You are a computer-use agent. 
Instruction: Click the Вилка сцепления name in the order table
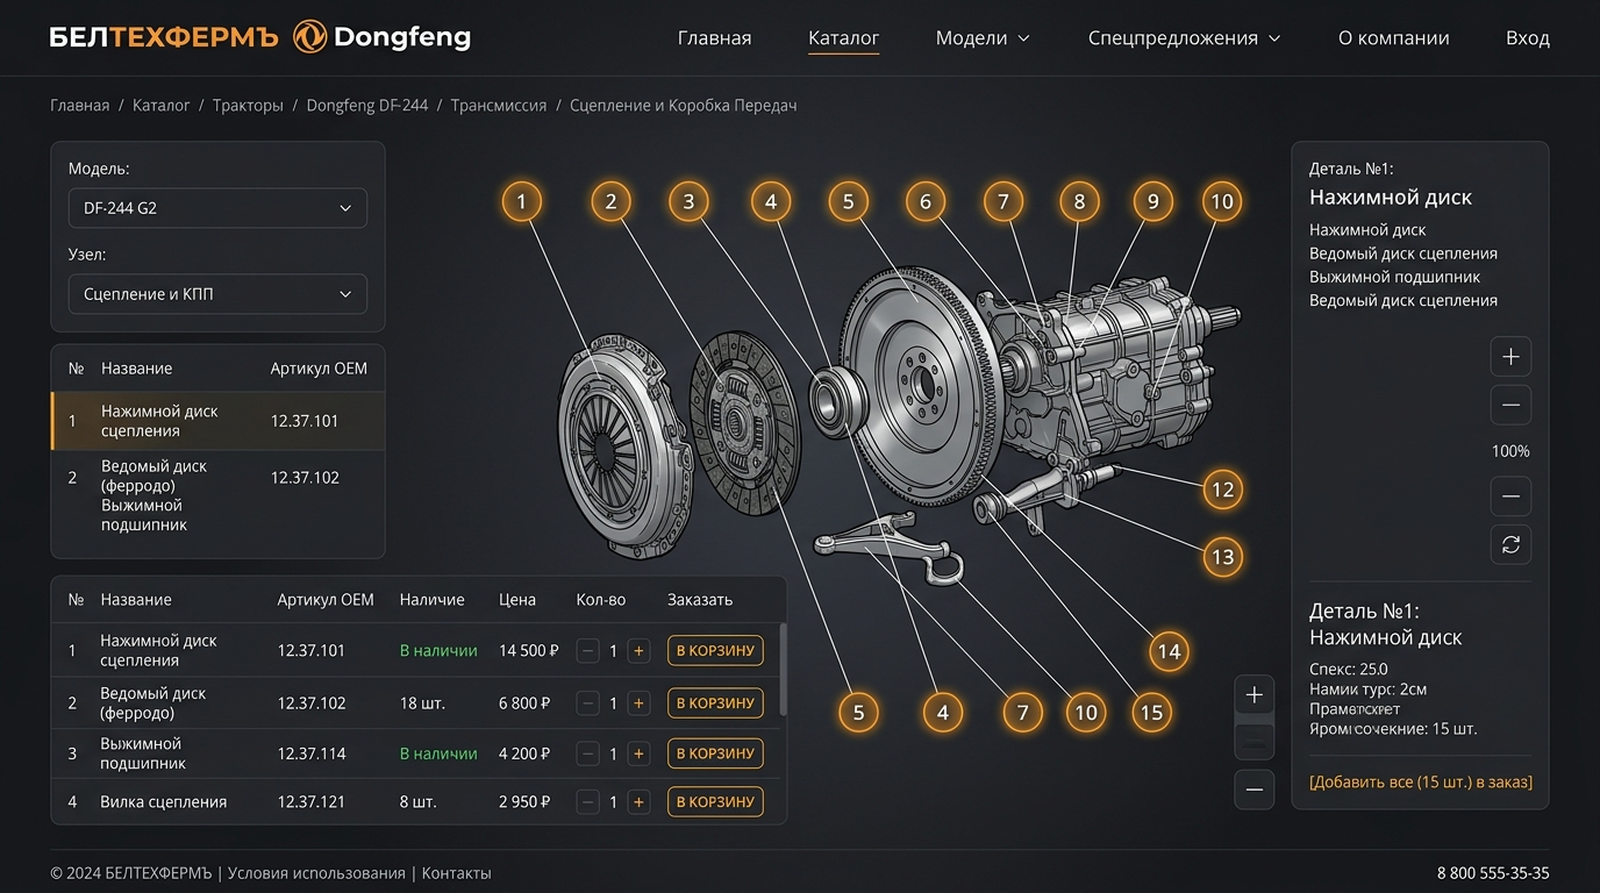163,801
